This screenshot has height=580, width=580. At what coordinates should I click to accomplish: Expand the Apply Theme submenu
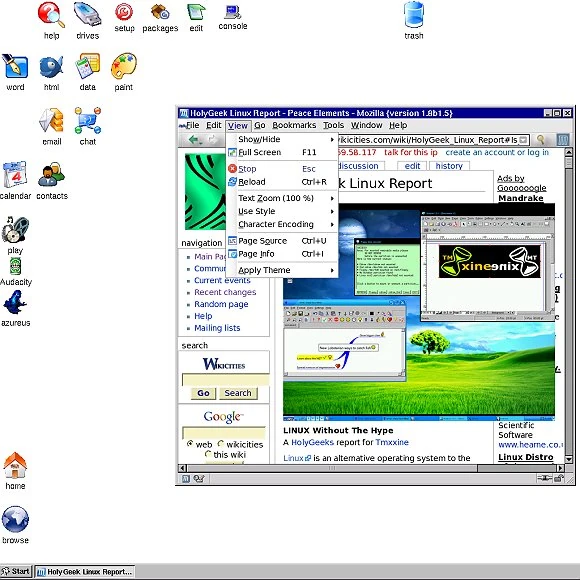tap(282, 270)
